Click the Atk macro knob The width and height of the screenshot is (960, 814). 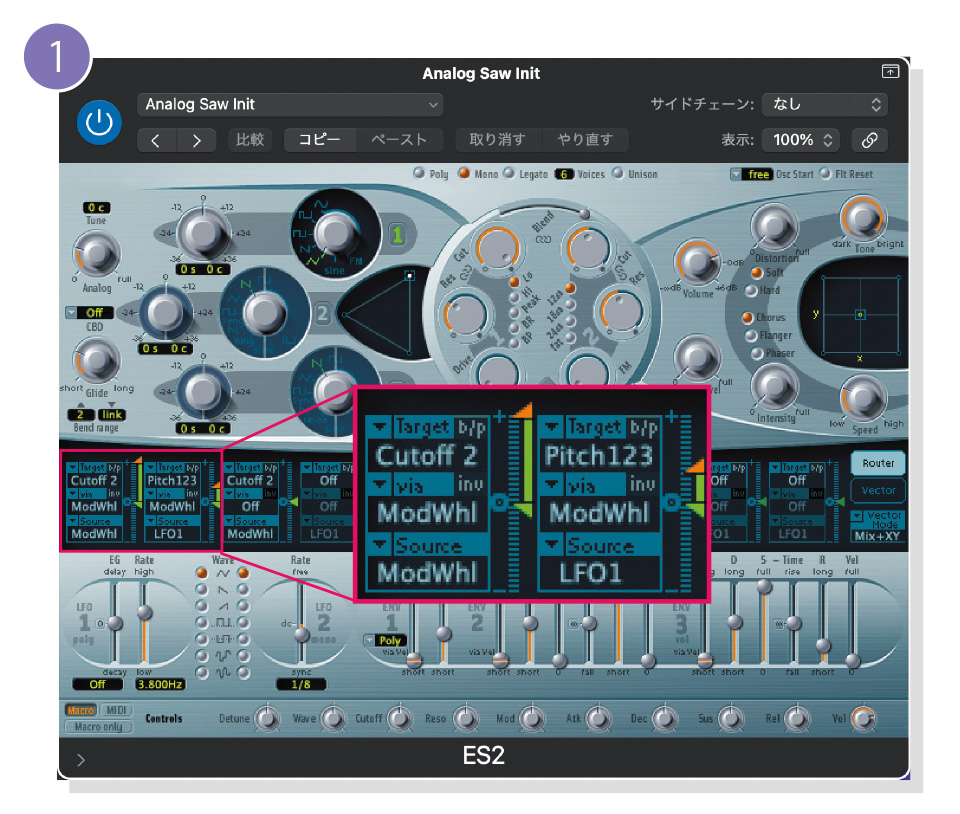pyautogui.click(x=598, y=719)
